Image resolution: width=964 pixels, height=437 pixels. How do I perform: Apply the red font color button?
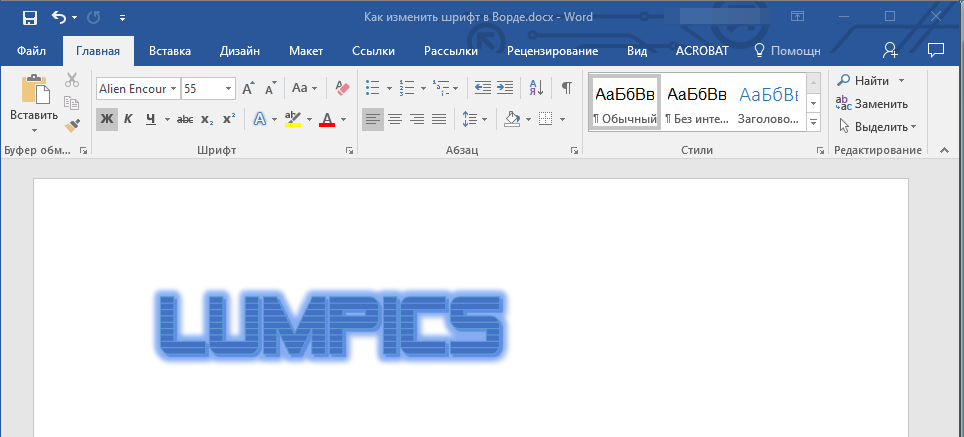pyautogui.click(x=326, y=119)
